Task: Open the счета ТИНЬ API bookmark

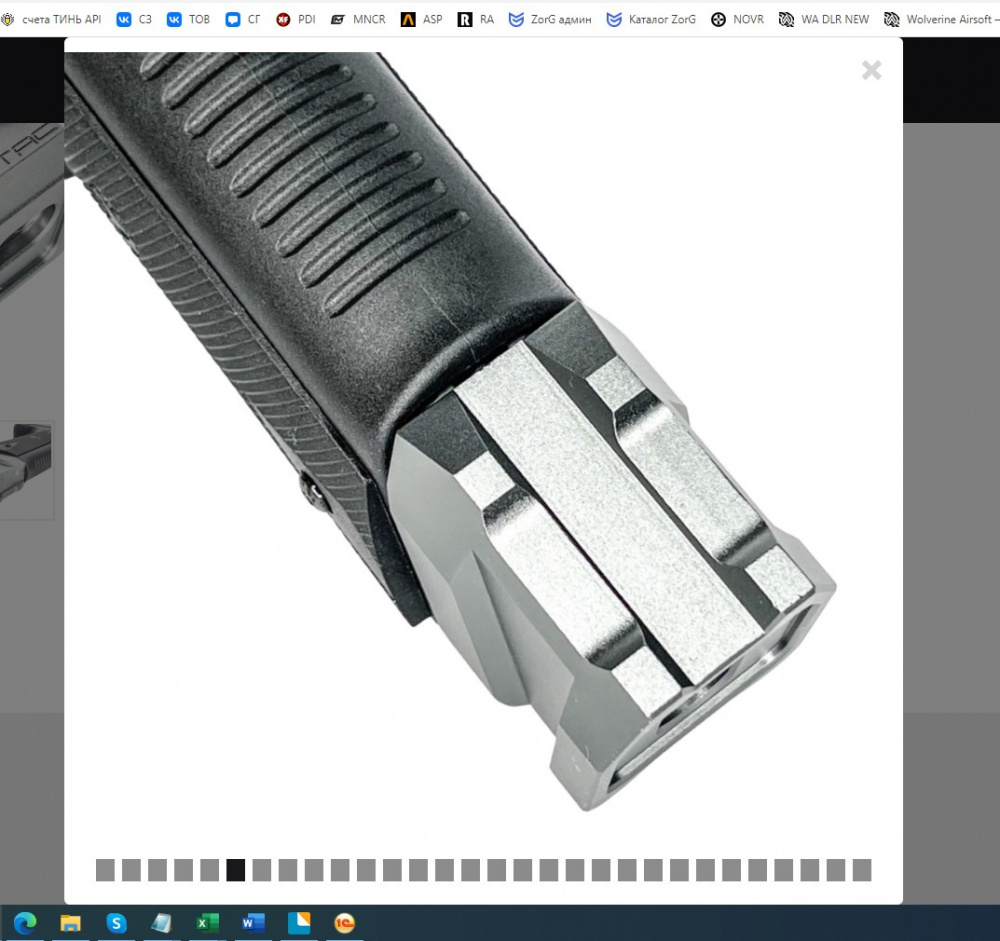Action: pyautogui.click(x=52, y=19)
